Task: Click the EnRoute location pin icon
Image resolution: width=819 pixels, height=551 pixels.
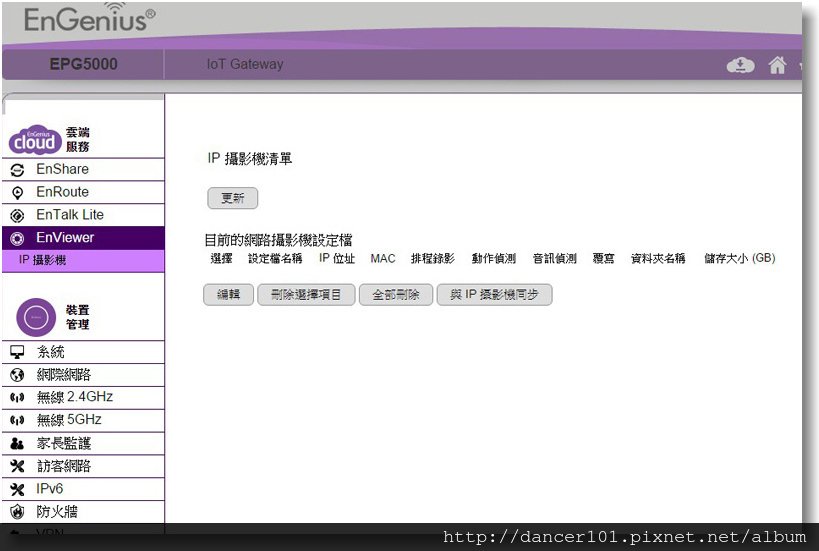Action: point(17,193)
